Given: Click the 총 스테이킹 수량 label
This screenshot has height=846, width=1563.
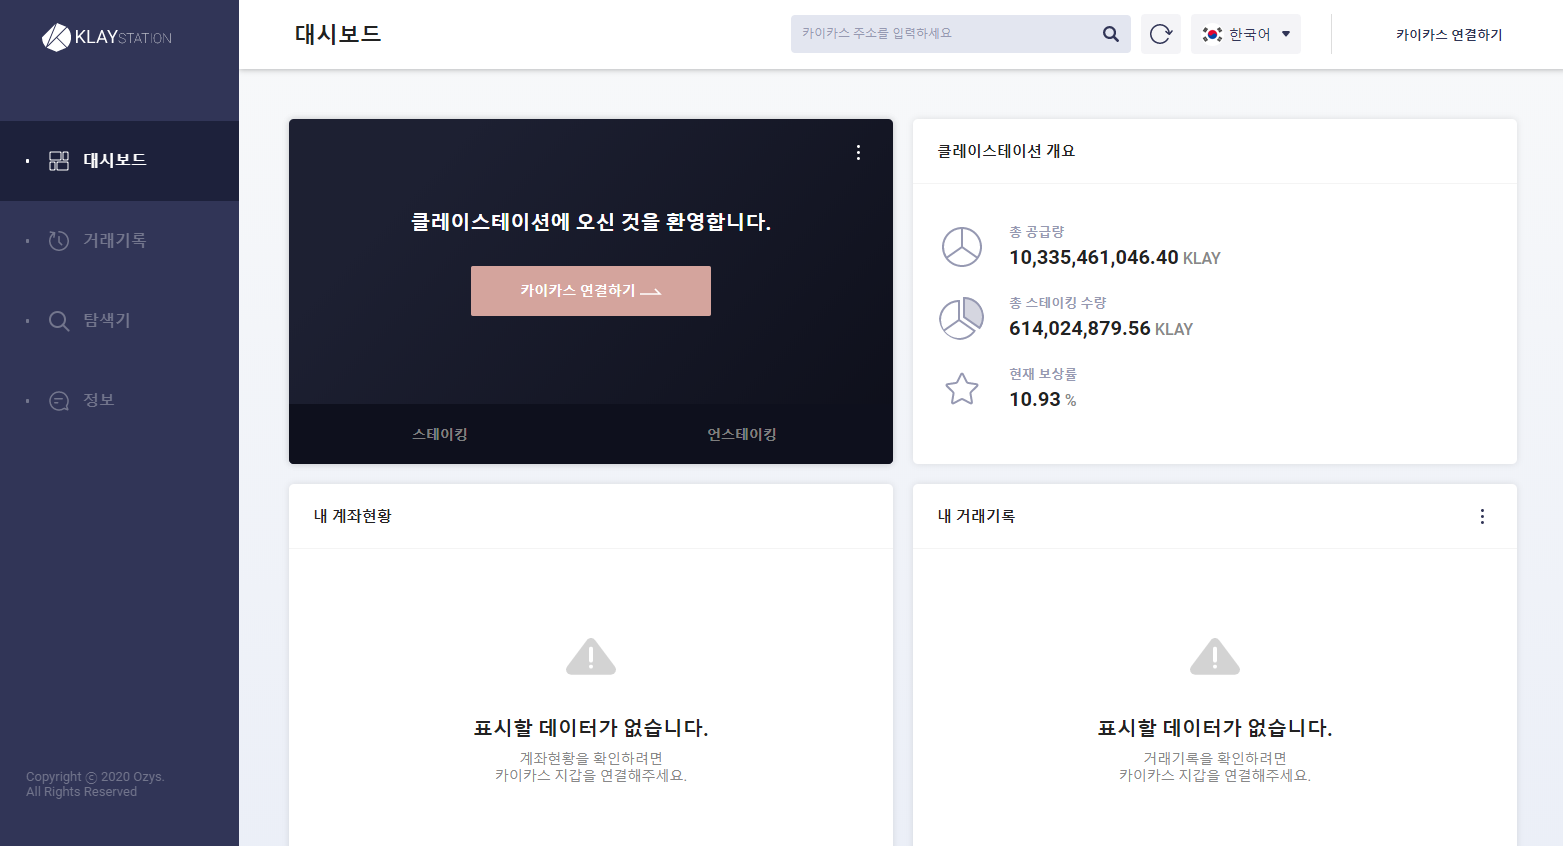Looking at the screenshot, I should [1058, 303].
